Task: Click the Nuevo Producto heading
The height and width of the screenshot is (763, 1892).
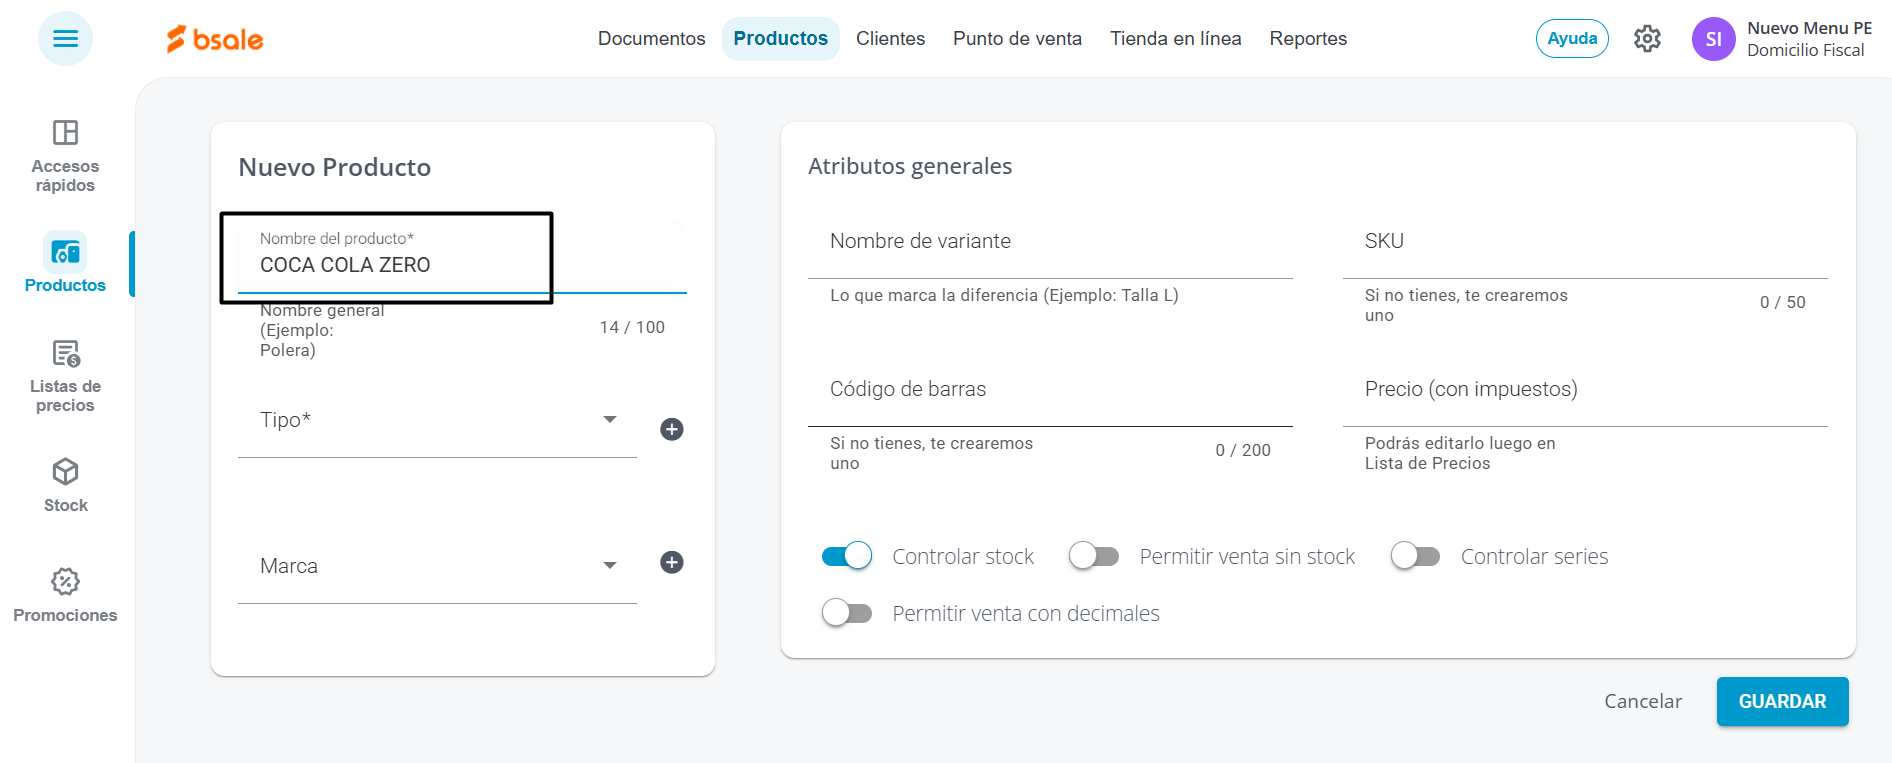Action: [335, 167]
